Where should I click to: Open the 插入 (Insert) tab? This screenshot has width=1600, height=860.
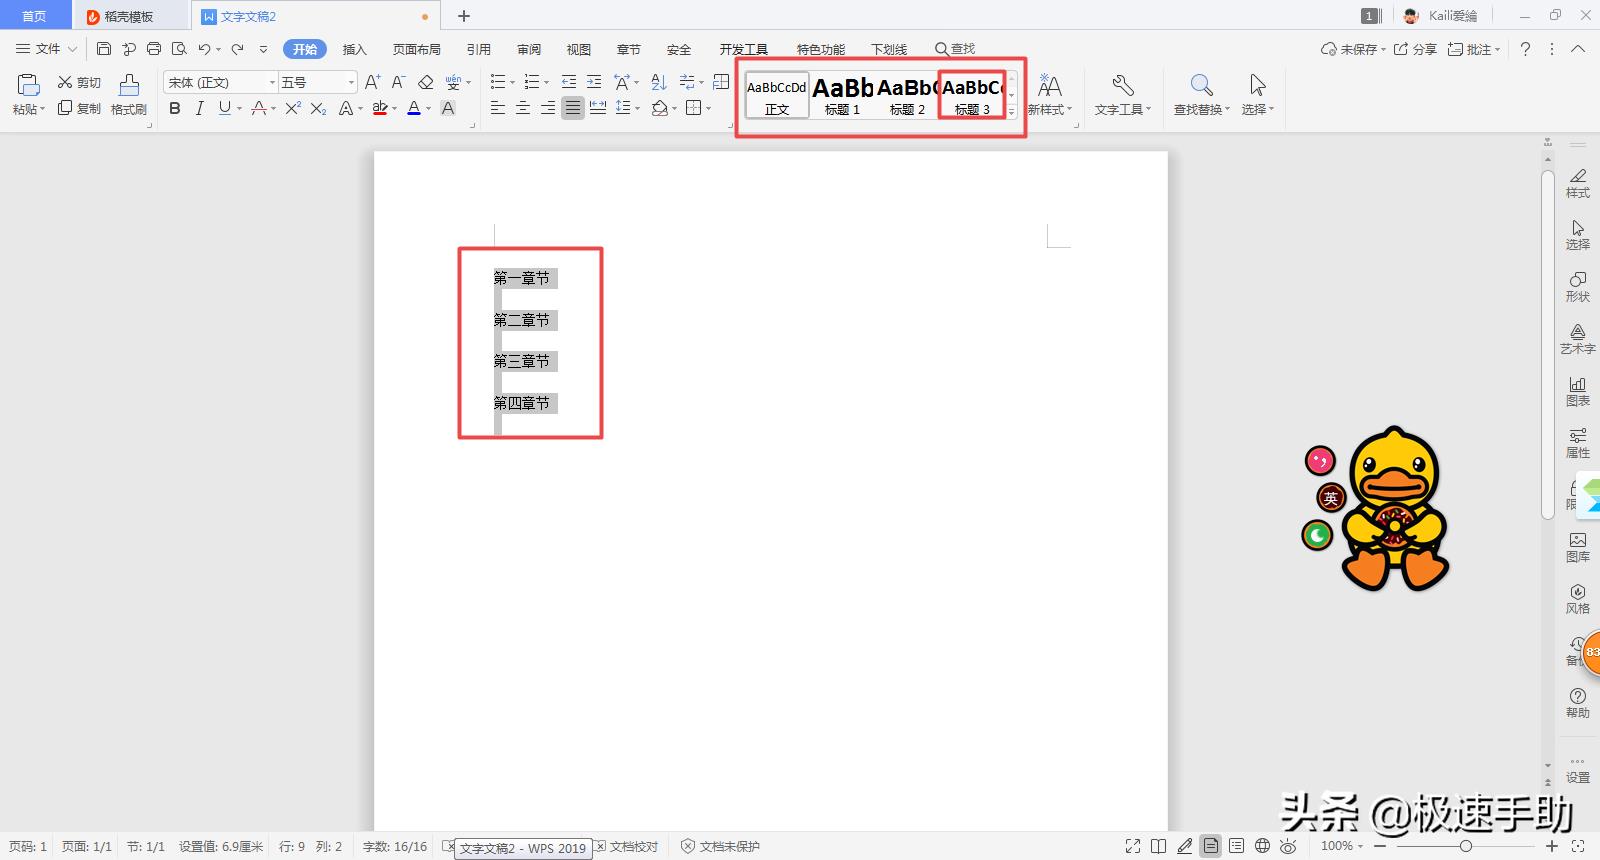[x=355, y=49]
